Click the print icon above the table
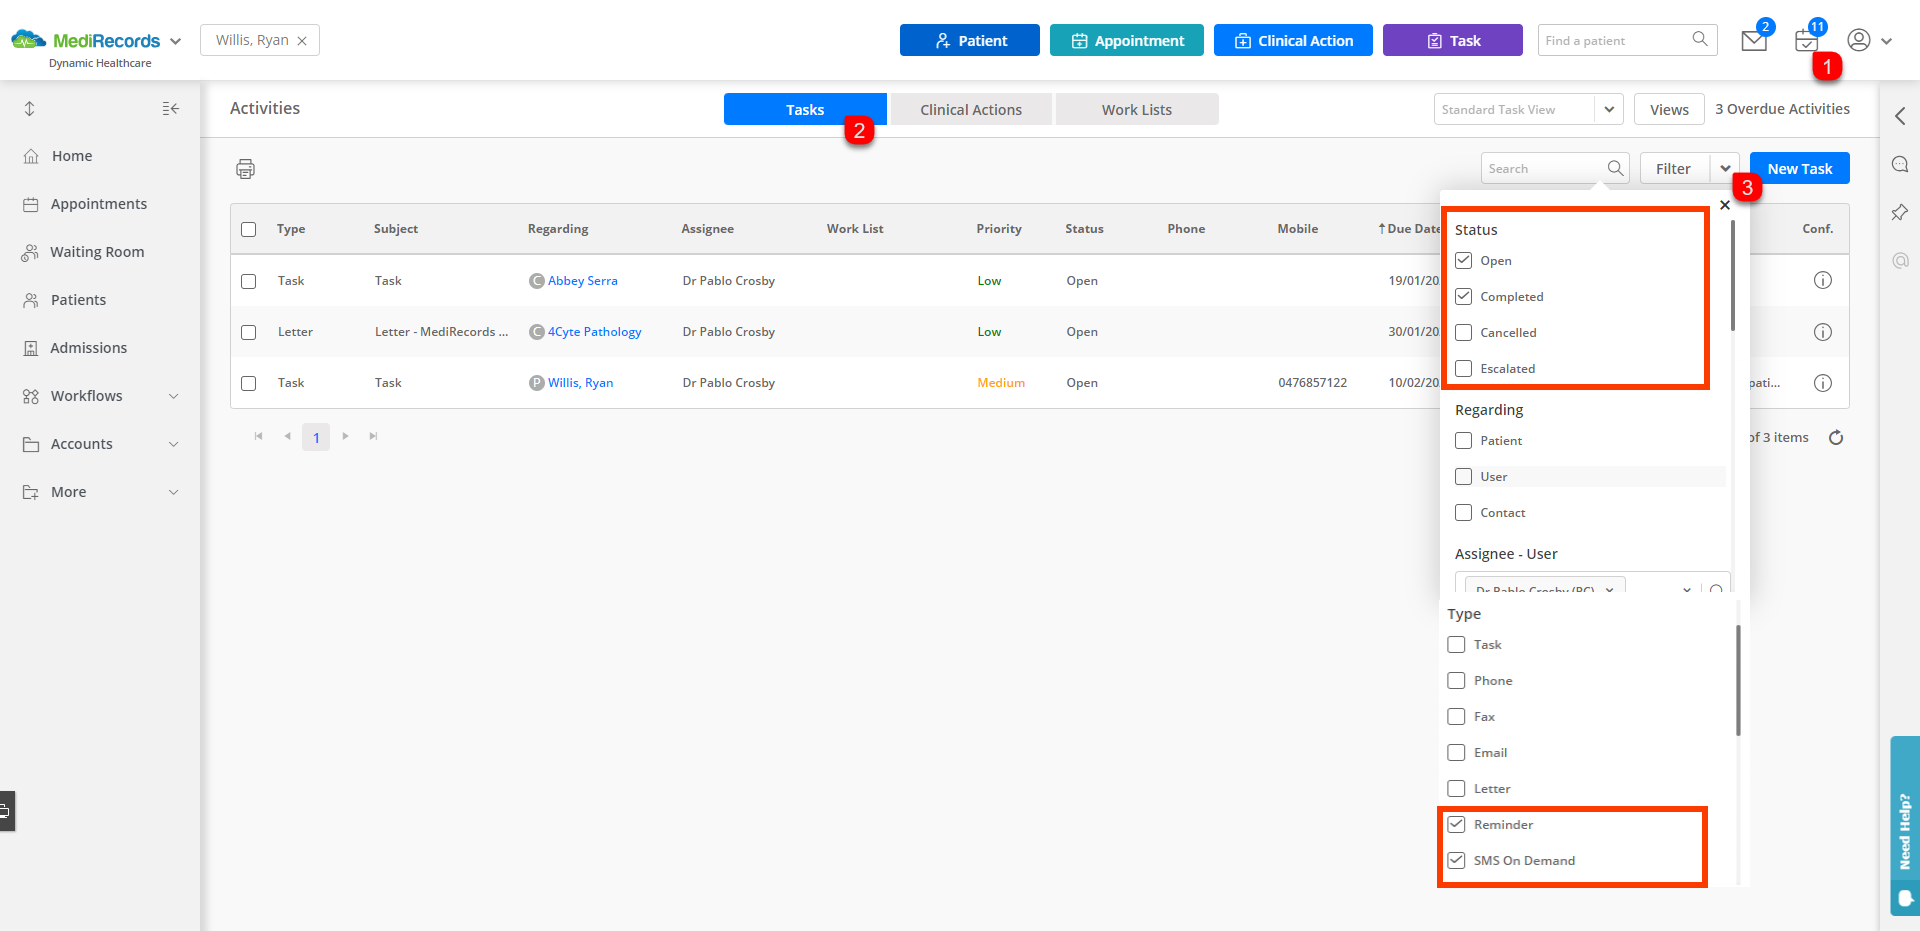 (x=245, y=169)
